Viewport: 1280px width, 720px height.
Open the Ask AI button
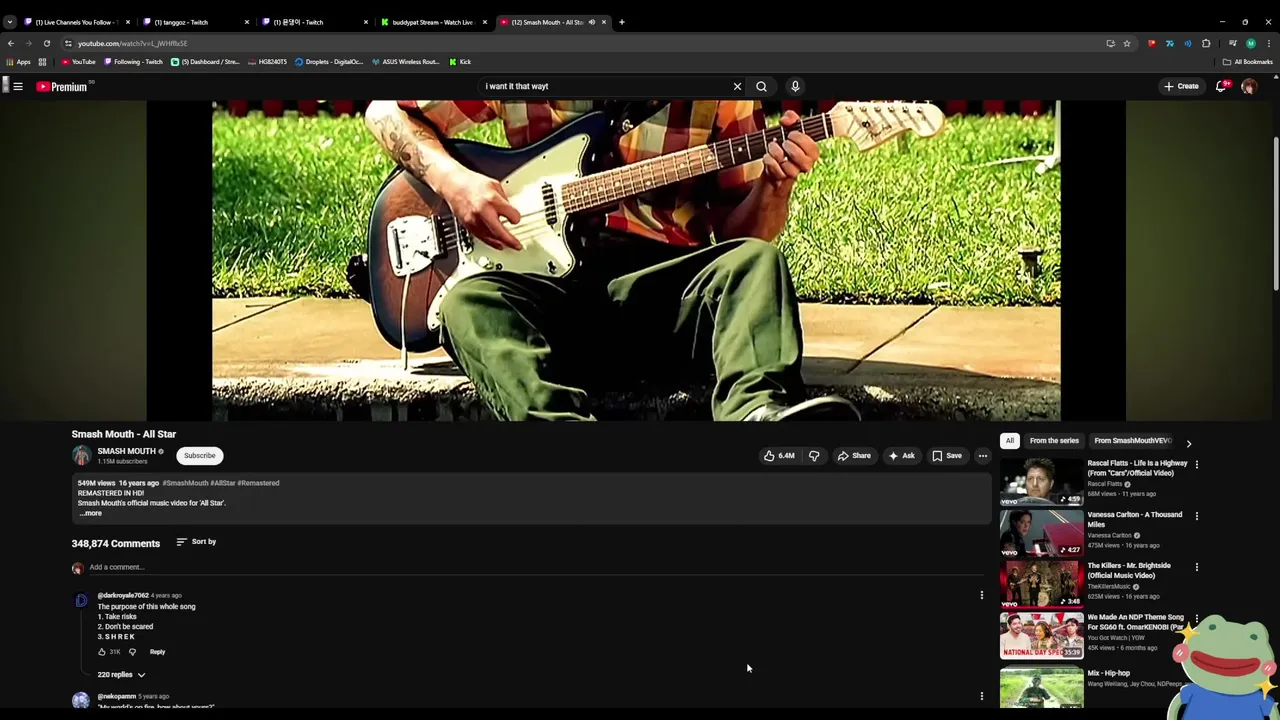(901, 456)
